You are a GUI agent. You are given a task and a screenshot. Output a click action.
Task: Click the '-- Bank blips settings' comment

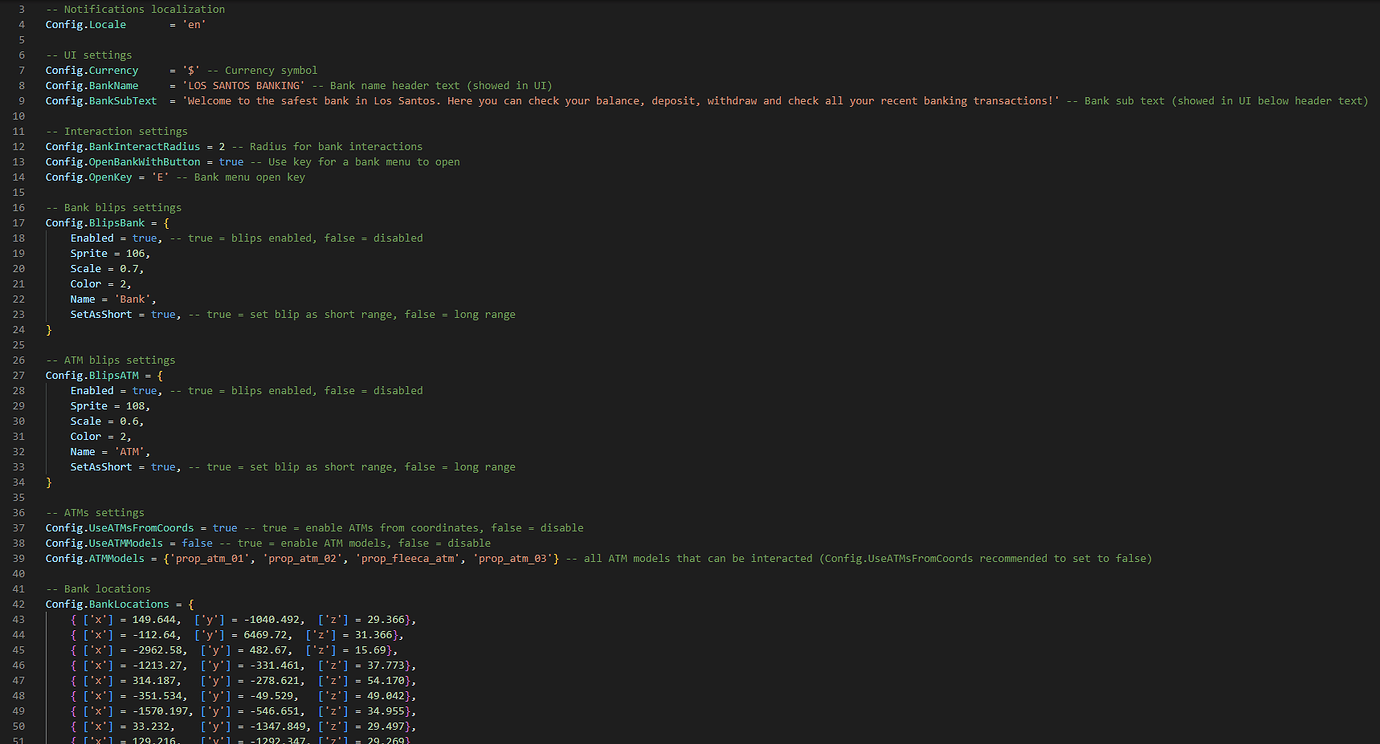(x=114, y=207)
